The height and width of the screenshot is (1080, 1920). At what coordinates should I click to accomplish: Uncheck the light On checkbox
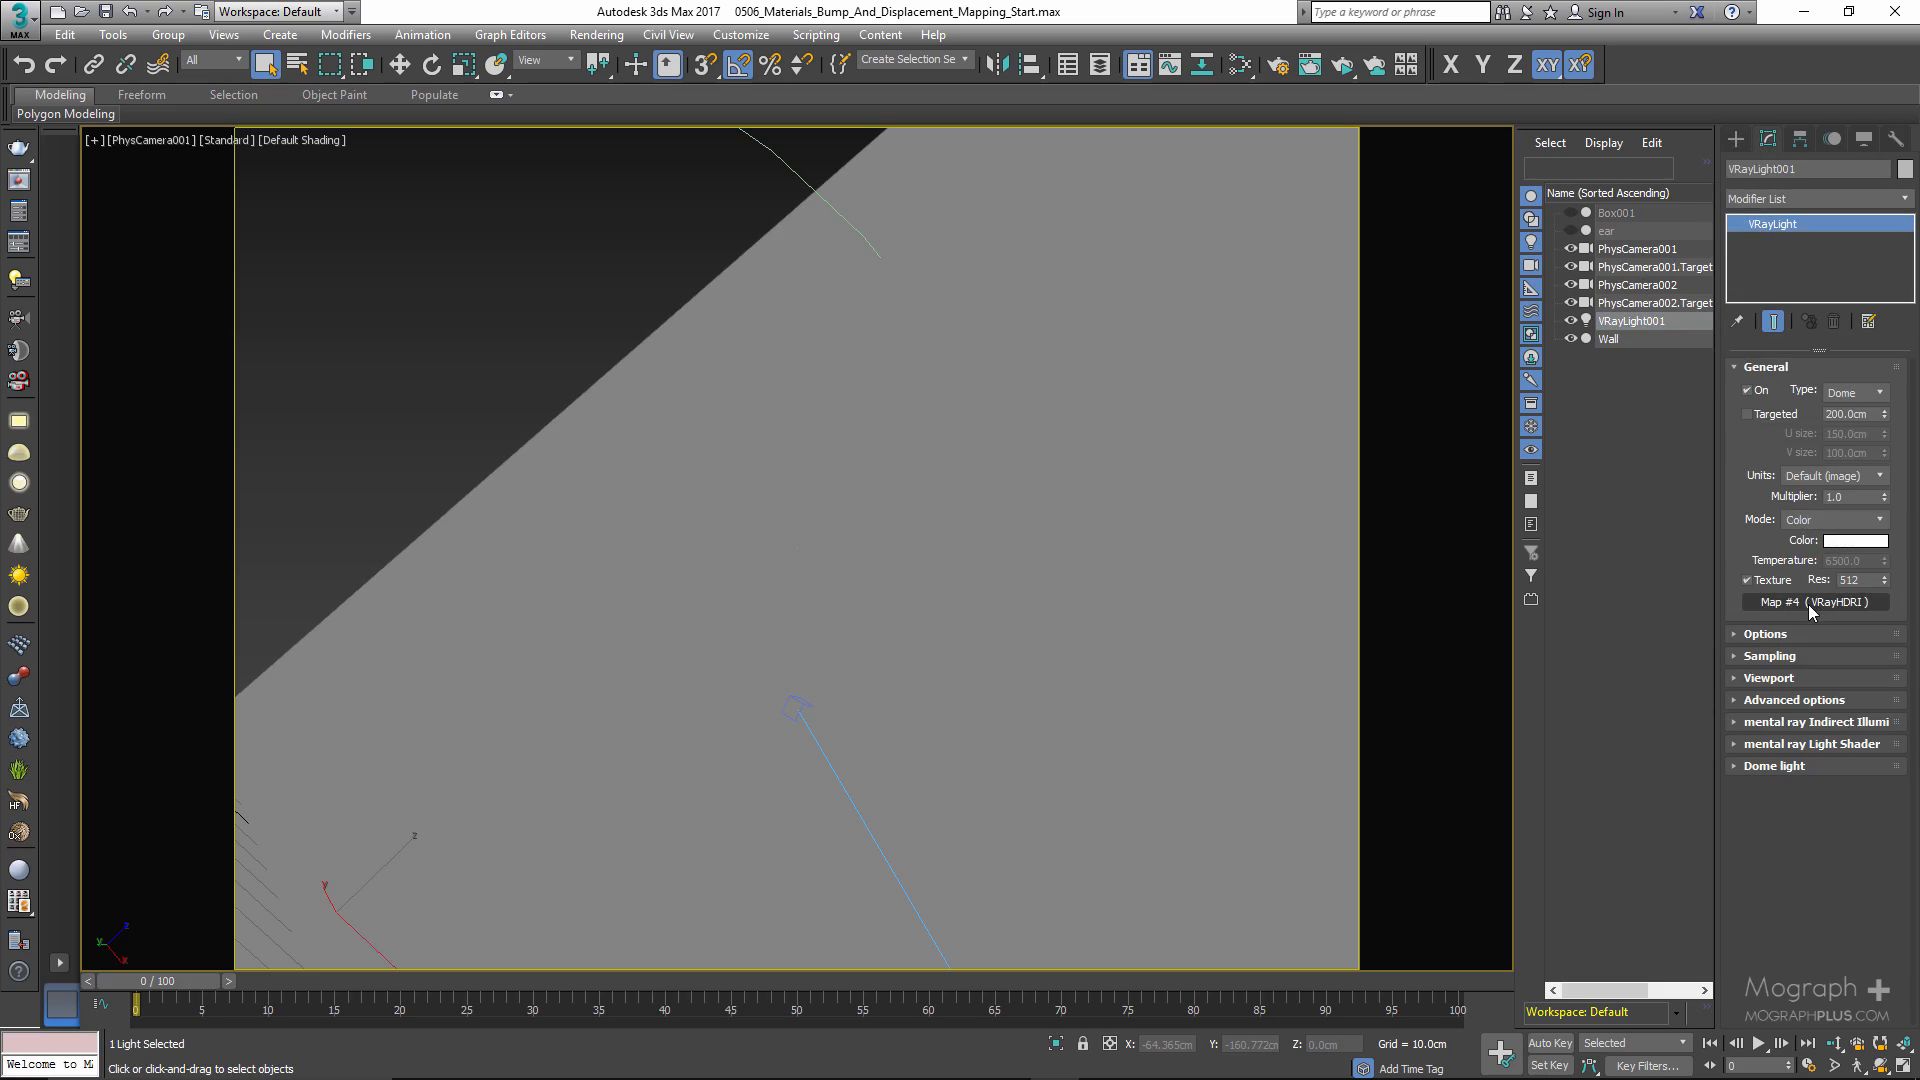point(1747,391)
